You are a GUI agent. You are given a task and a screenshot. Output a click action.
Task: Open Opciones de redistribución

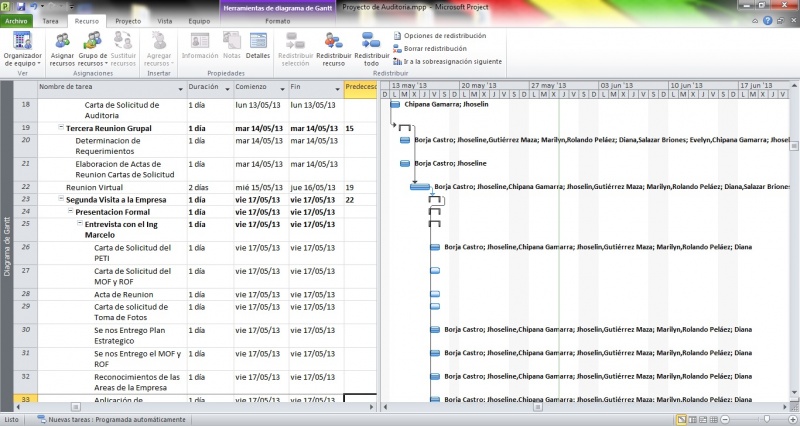tap(444, 35)
